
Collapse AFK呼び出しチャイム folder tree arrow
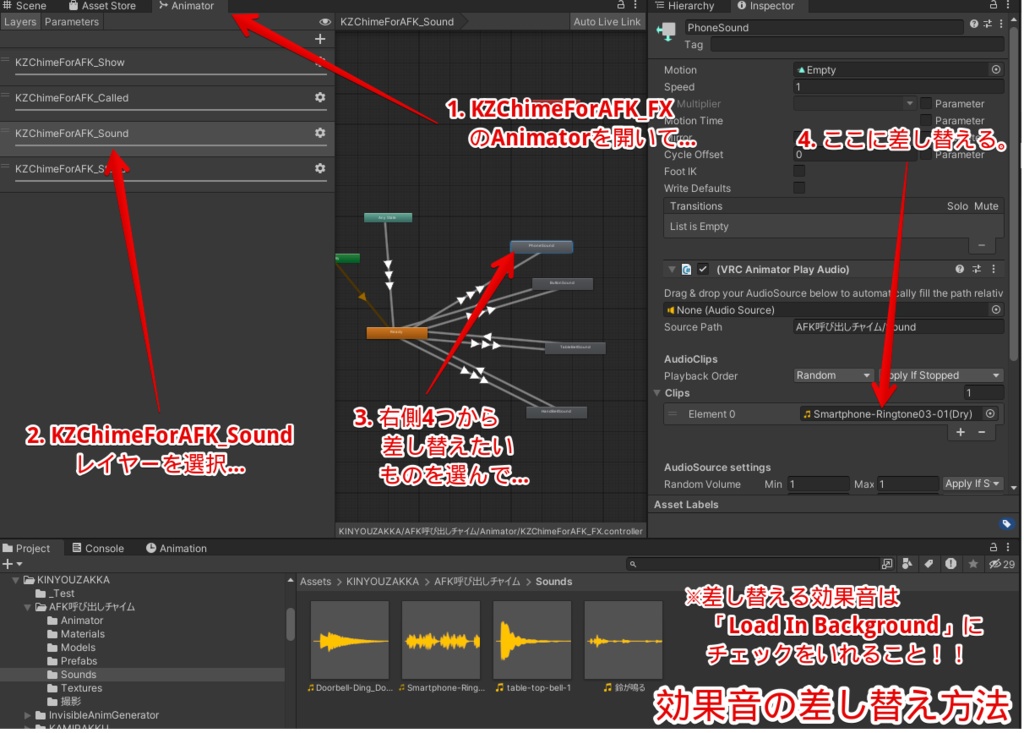pos(27,607)
